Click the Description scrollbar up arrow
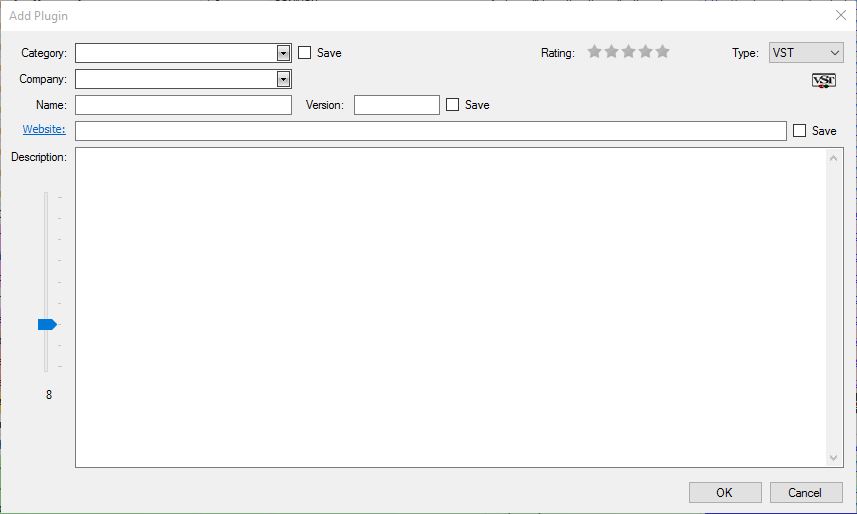 pos(833,158)
